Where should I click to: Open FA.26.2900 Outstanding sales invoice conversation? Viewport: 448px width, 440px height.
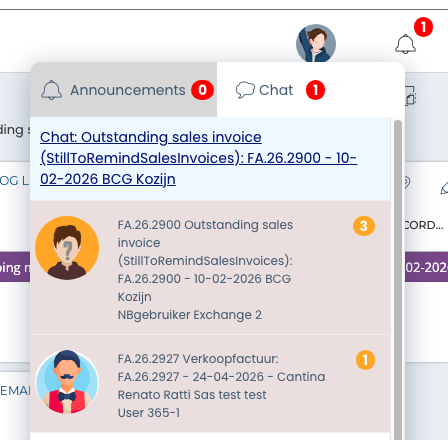pyautogui.click(x=210, y=267)
